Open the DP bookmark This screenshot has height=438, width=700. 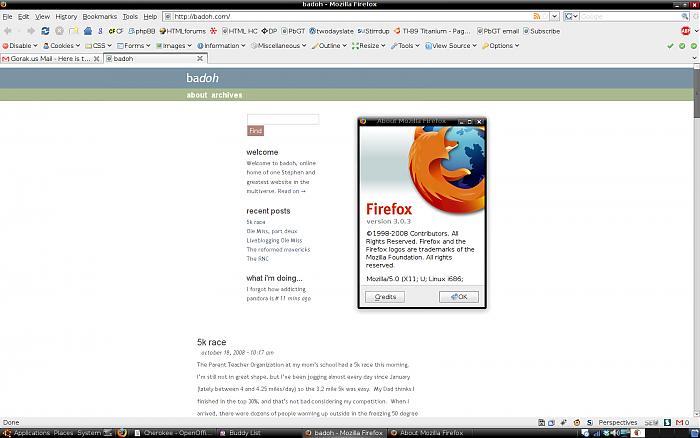point(269,31)
